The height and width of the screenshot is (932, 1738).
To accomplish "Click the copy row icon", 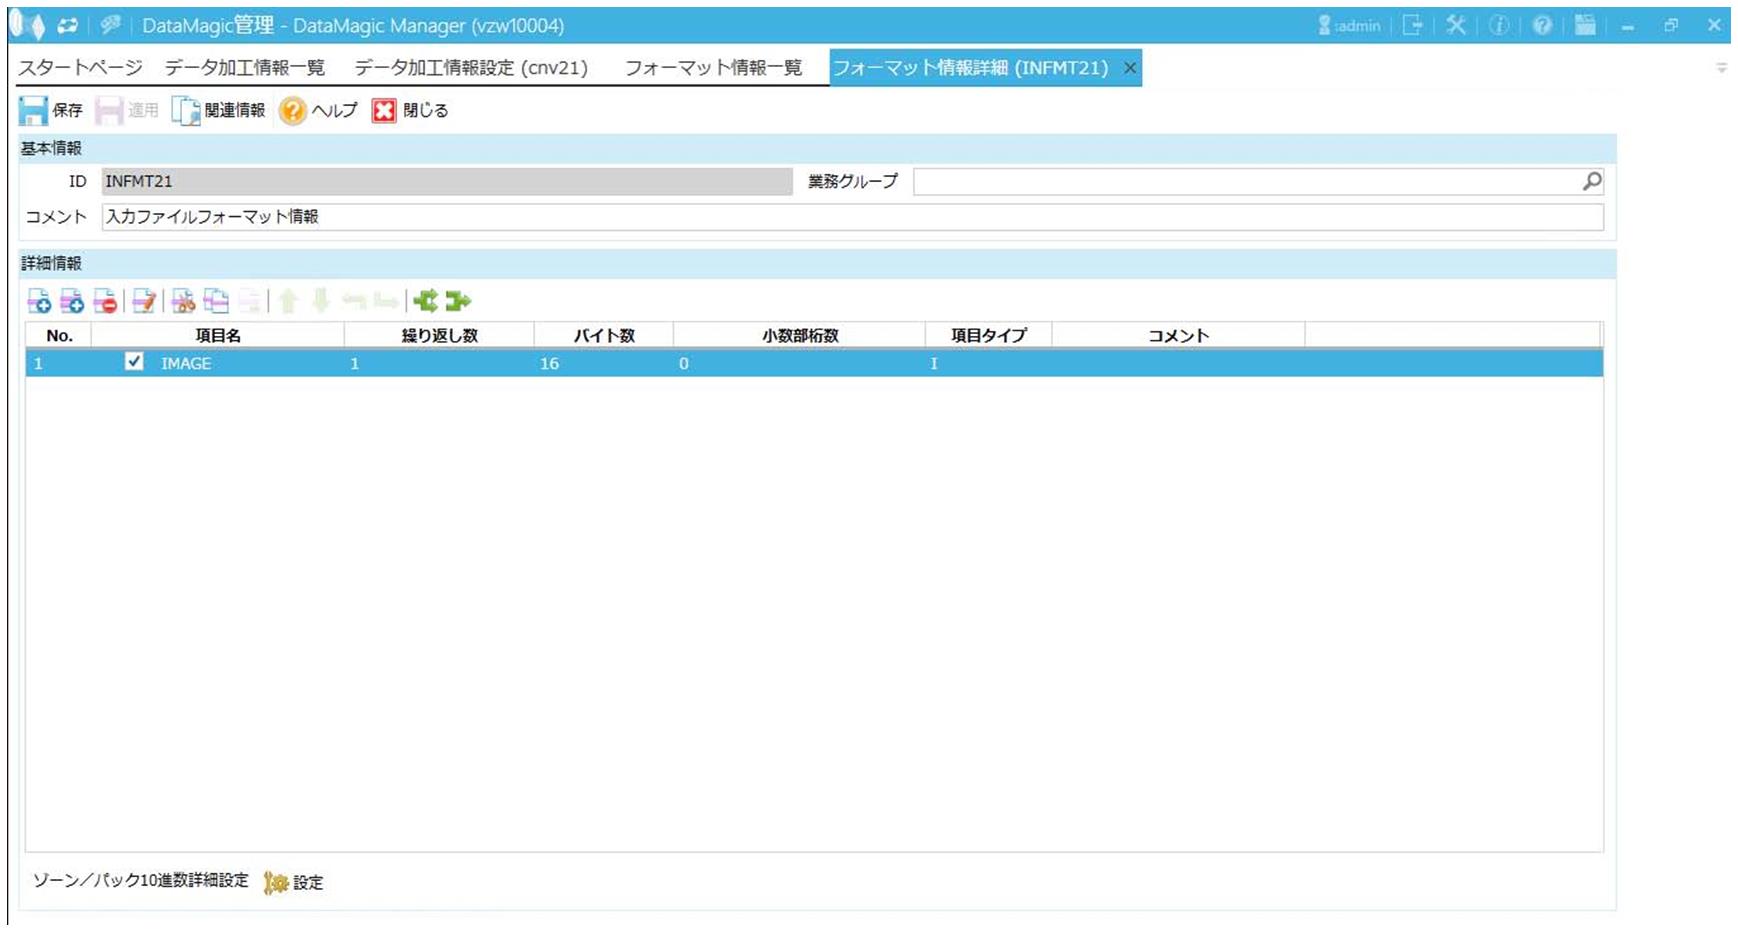I will tap(216, 301).
